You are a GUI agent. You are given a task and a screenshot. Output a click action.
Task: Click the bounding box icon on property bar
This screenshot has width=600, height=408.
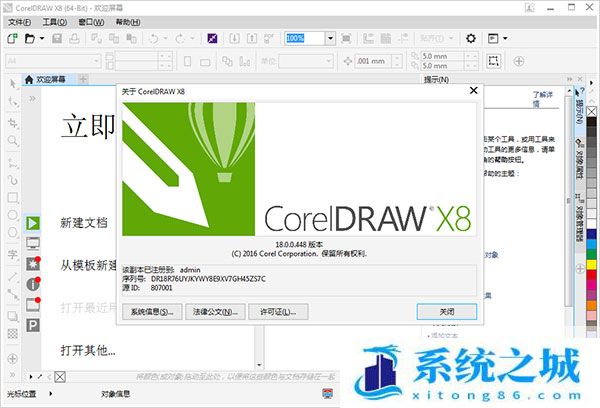coord(494,61)
